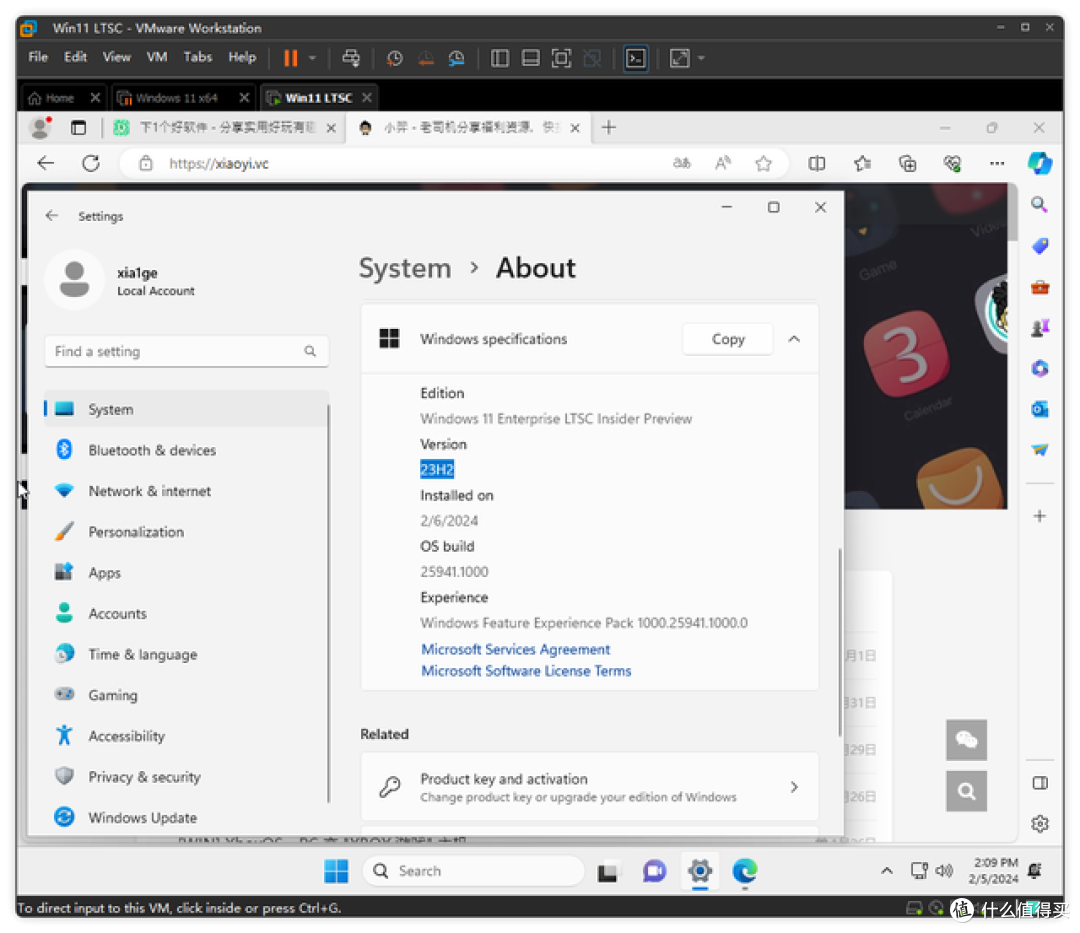Screen dimensions: 1080x933
Task: Open the console view icon in VMware toolbar
Action: pyautogui.click(x=636, y=59)
